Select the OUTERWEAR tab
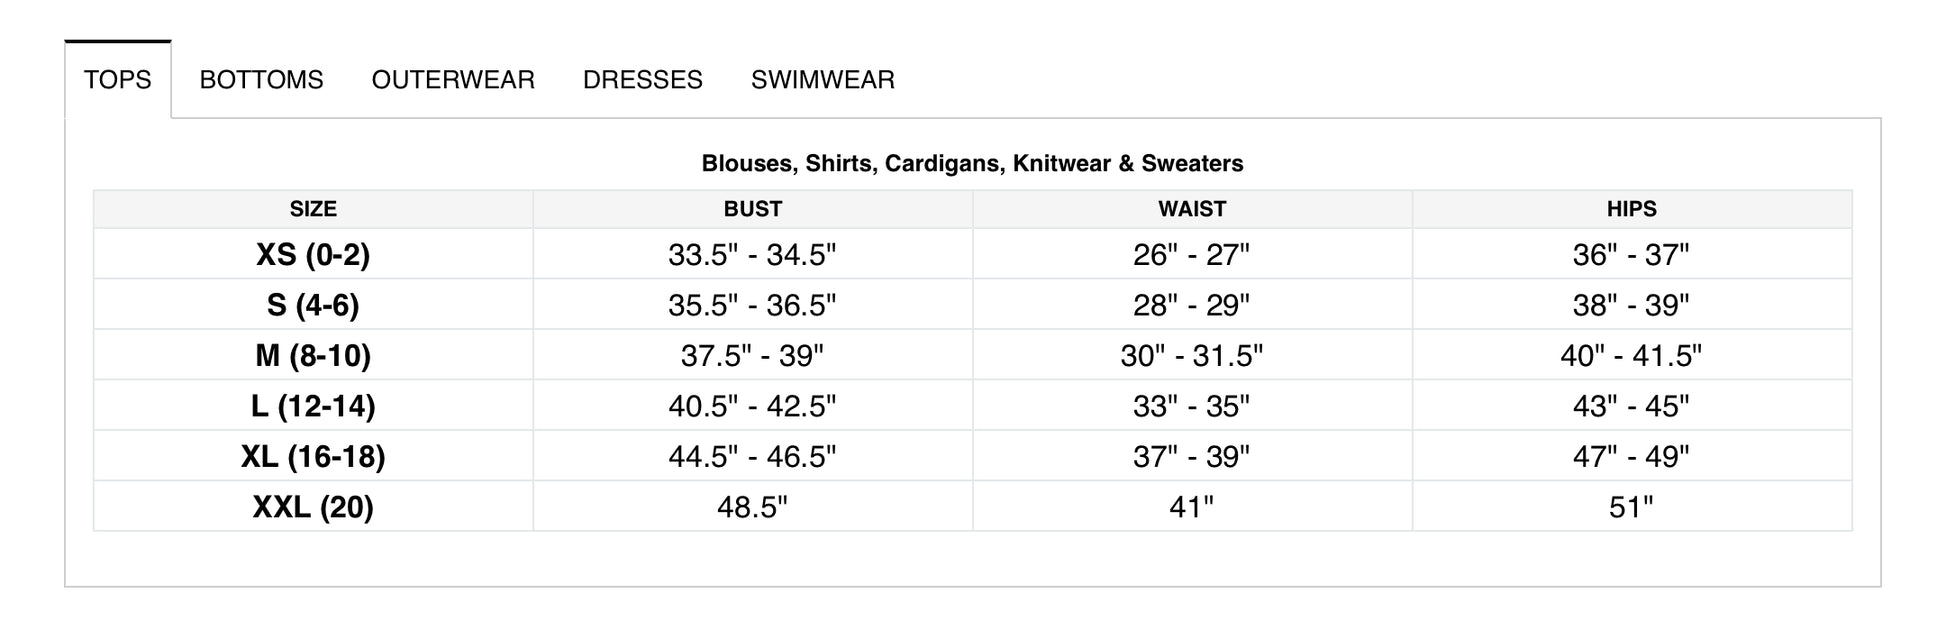 [x=453, y=80]
